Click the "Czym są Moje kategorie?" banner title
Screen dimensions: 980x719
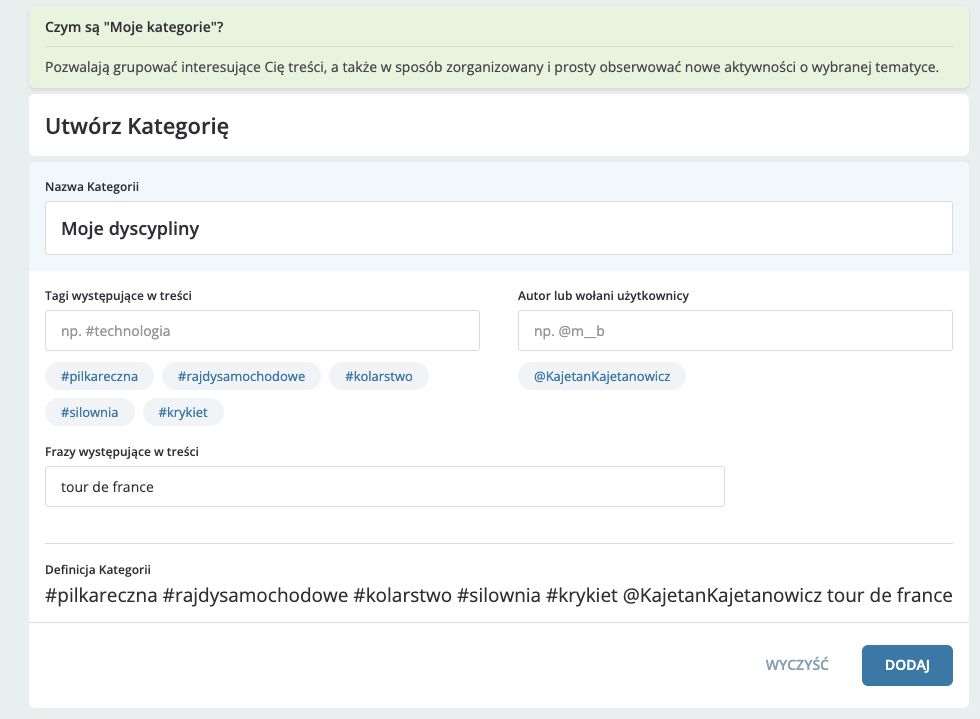[x=134, y=27]
